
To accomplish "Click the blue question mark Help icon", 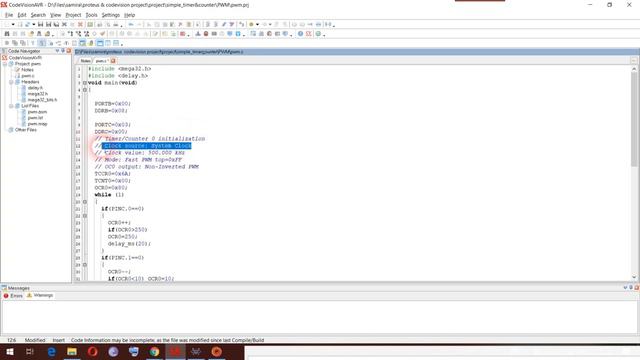I will tap(300, 34).
